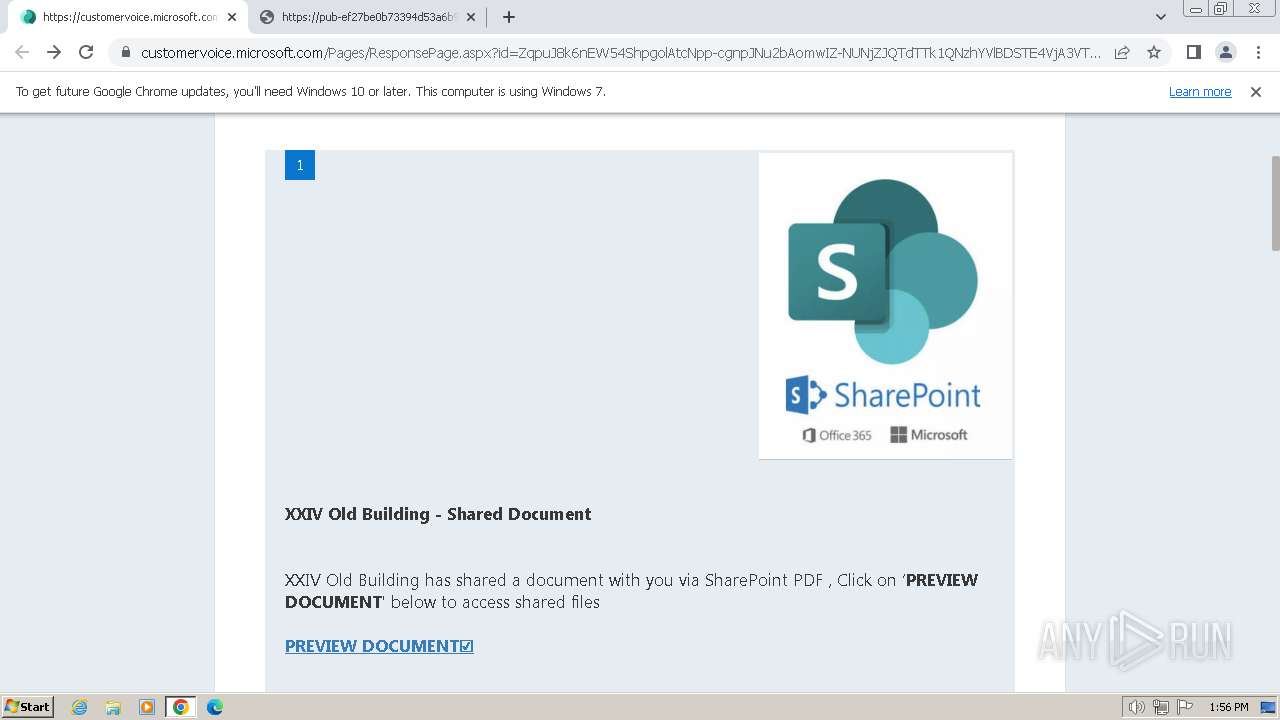1280x720 pixels.
Task: Reload the current page
Action: pyautogui.click(x=86, y=52)
